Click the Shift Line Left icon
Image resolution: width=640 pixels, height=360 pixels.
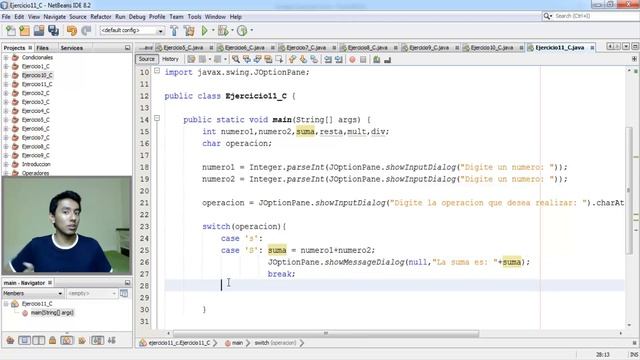(328, 60)
